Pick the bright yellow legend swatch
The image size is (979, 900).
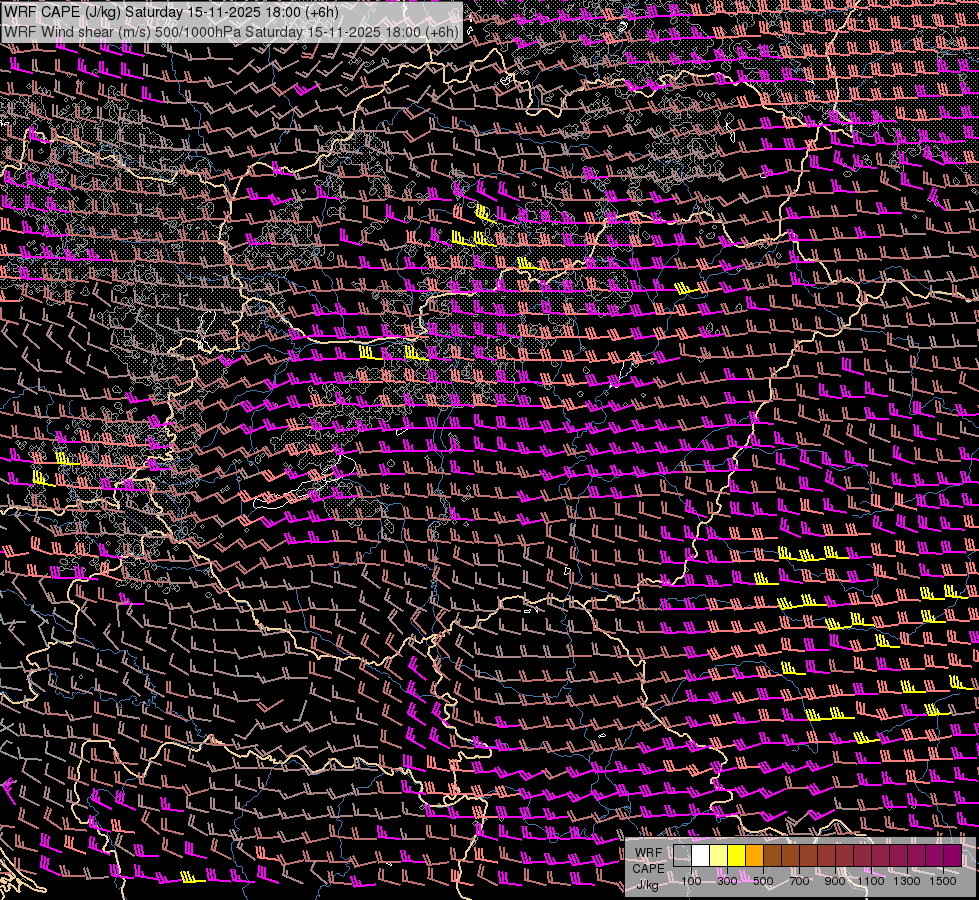736,856
